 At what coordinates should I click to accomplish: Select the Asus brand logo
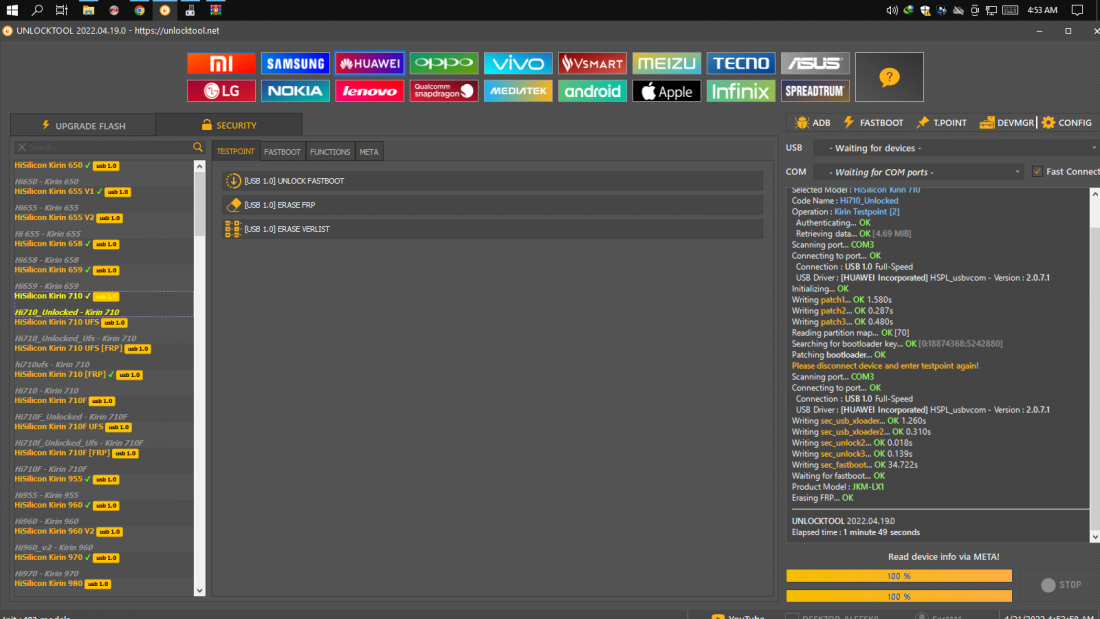coord(815,63)
